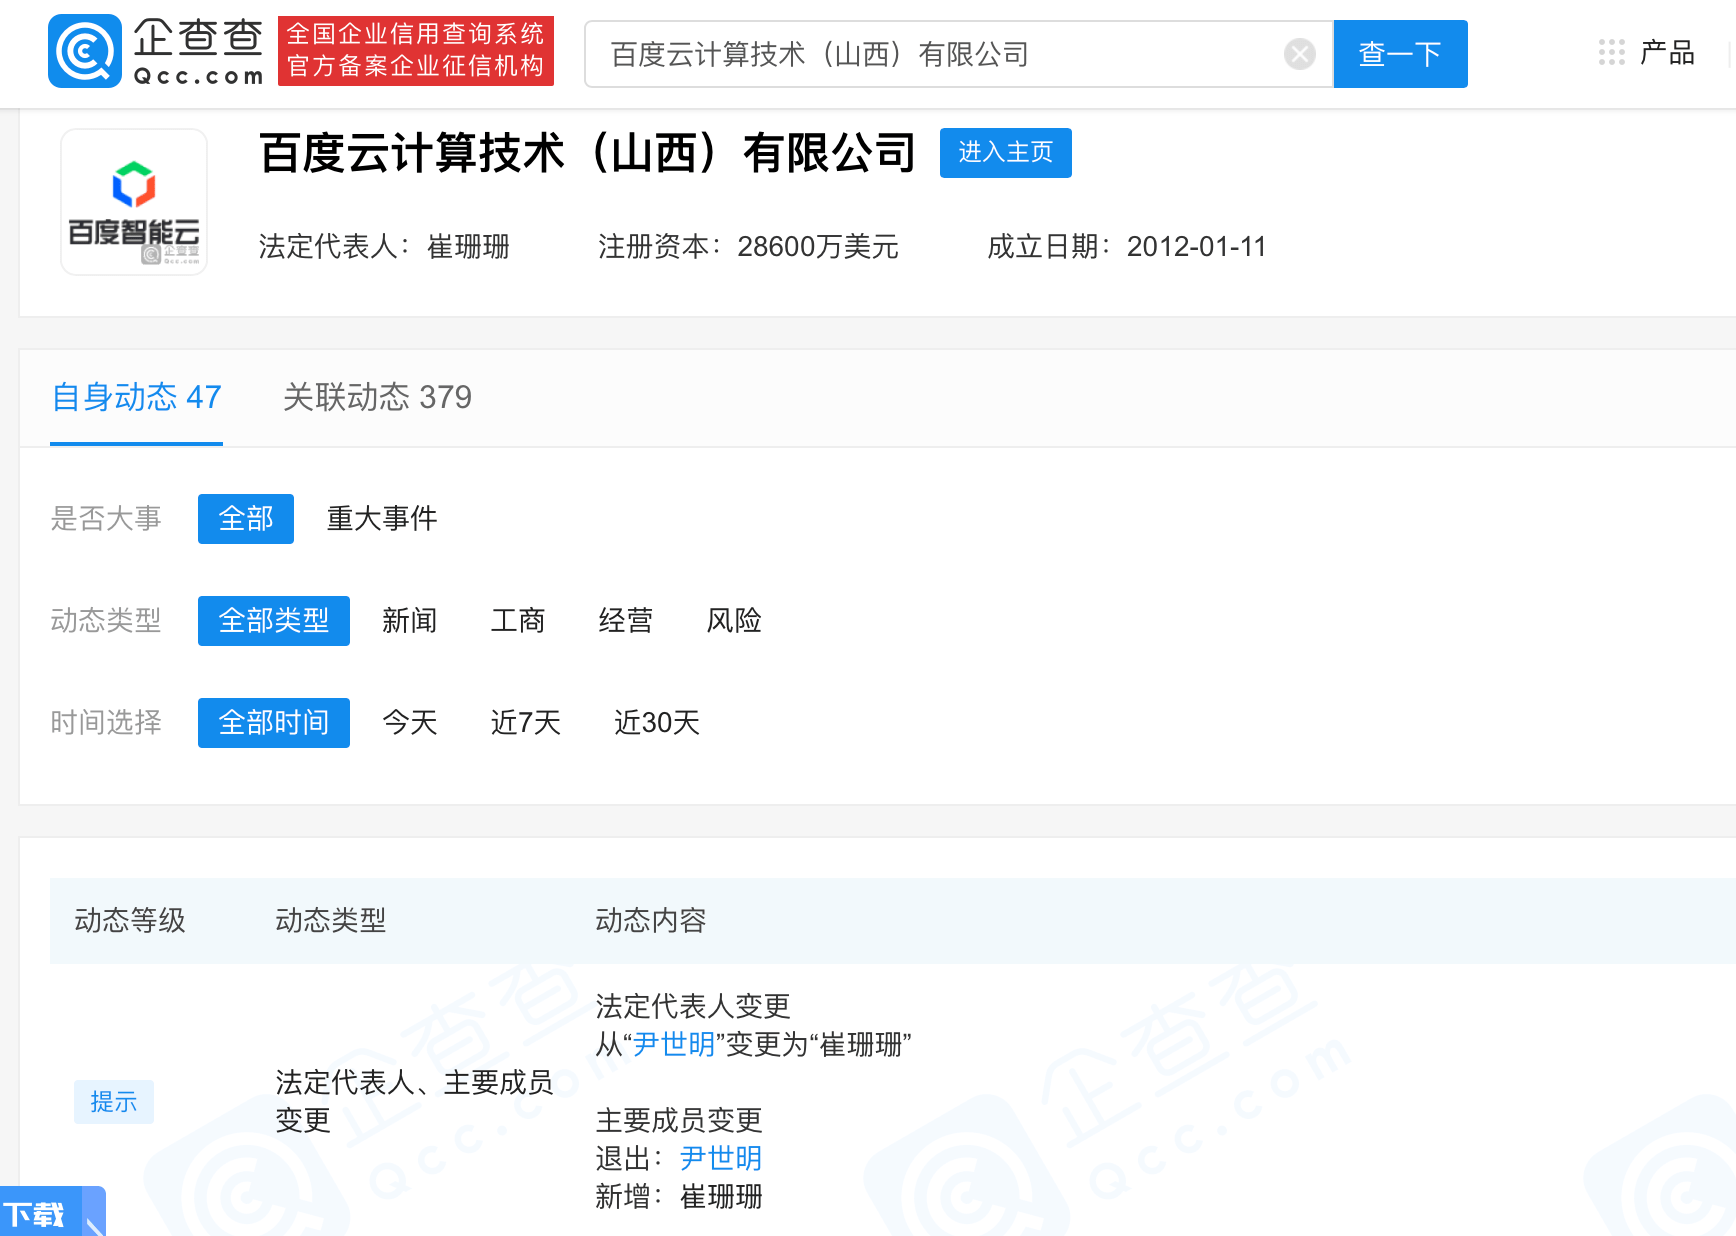1736x1236 pixels.
Task: Filter by 重大事件 only
Action: [x=382, y=519]
